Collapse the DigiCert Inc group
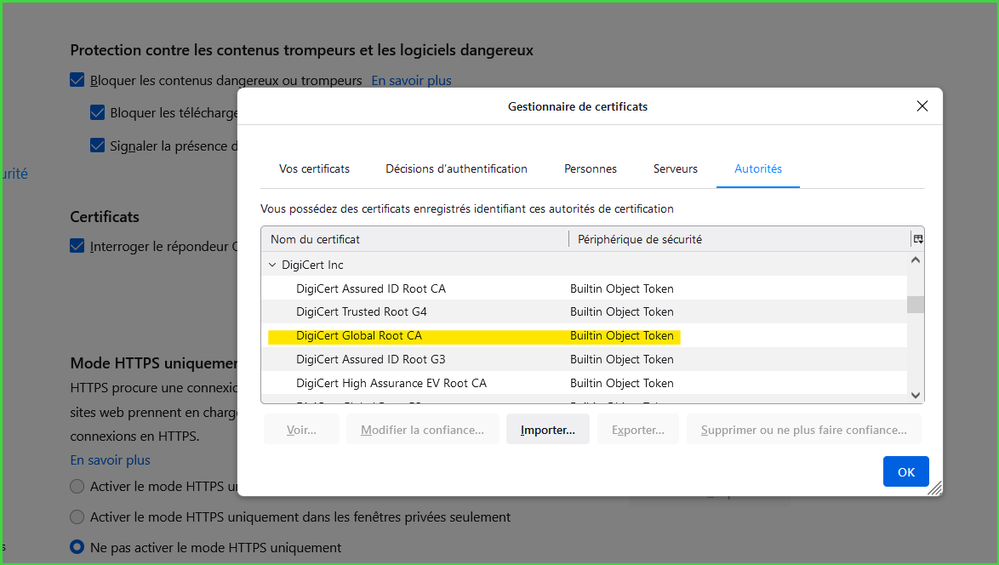This screenshot has height=565, width=999. pos(272,265)
